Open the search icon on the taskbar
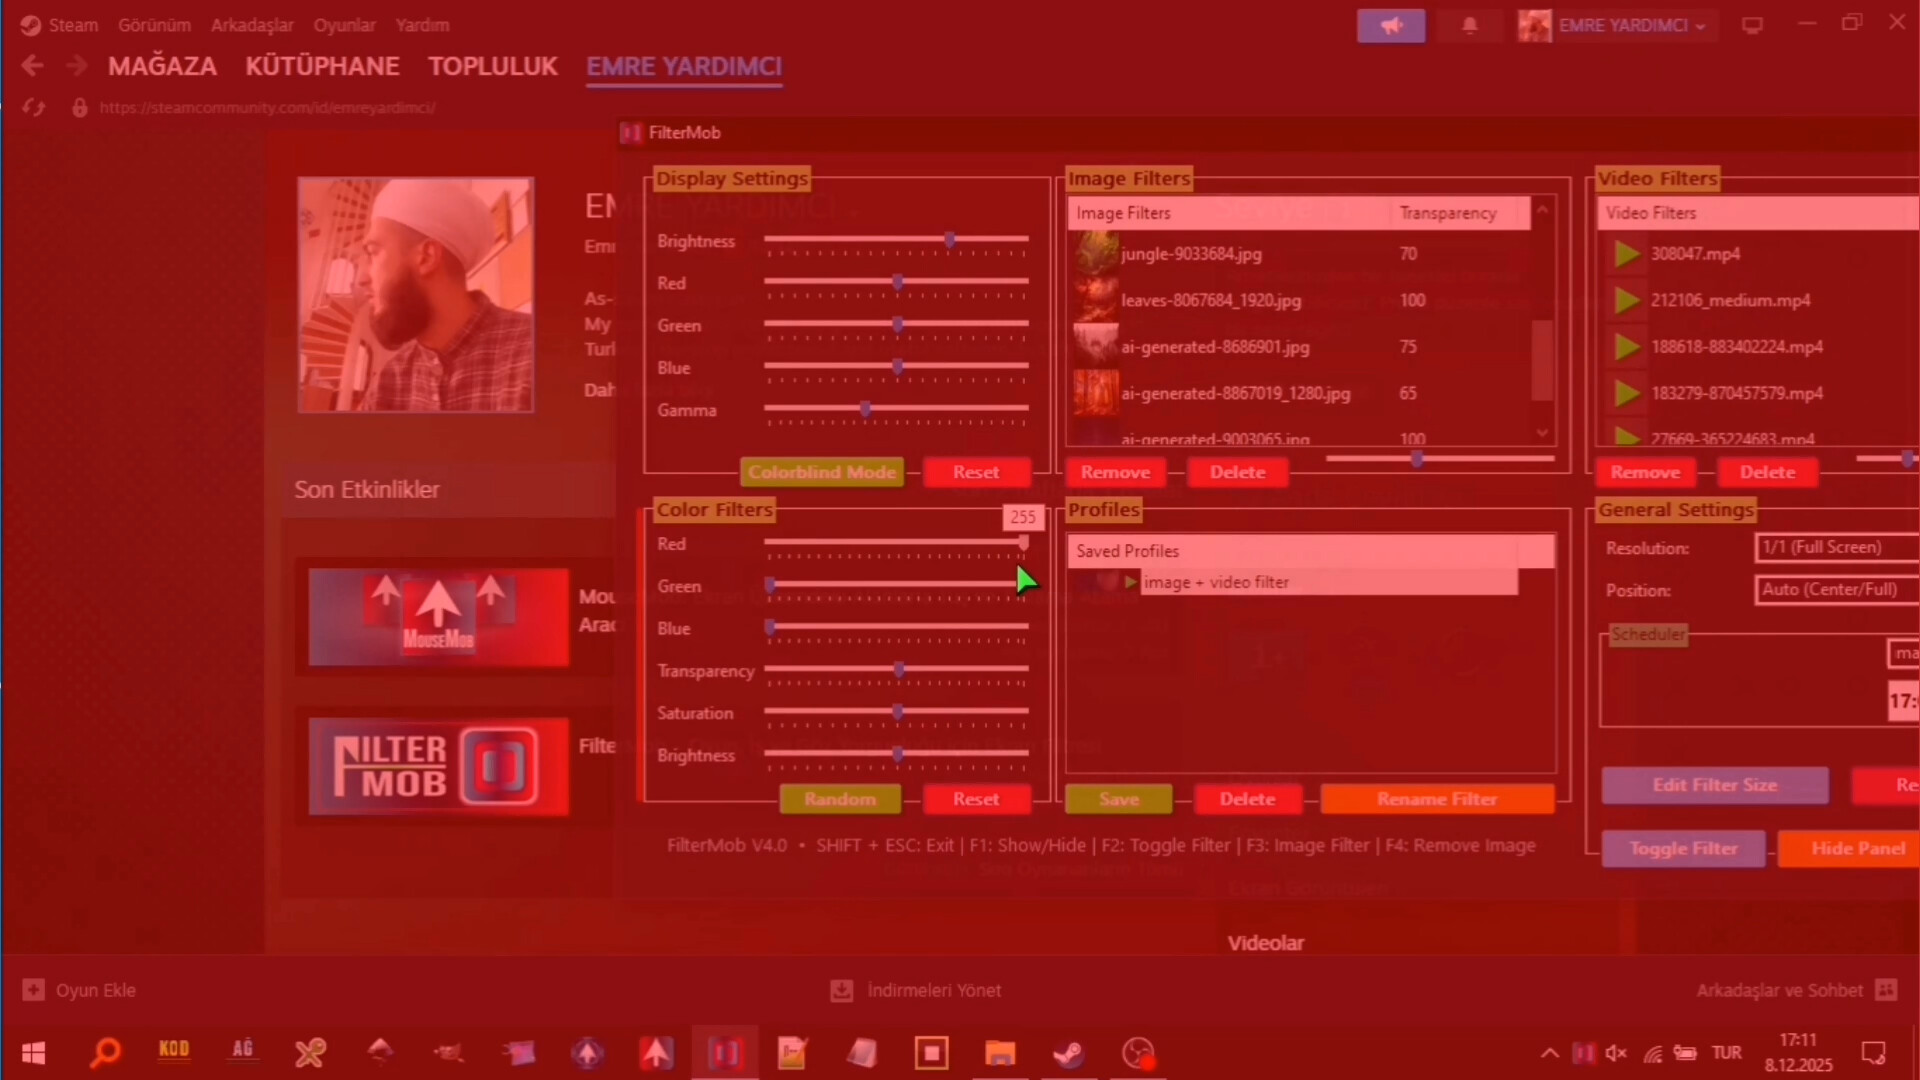Viewport: 1920px width, 1080px height. 105,1052
